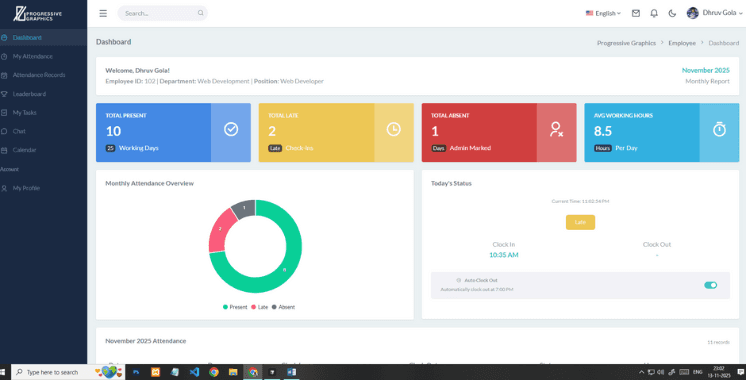Click the US flag icon

[x=589, y=13]
